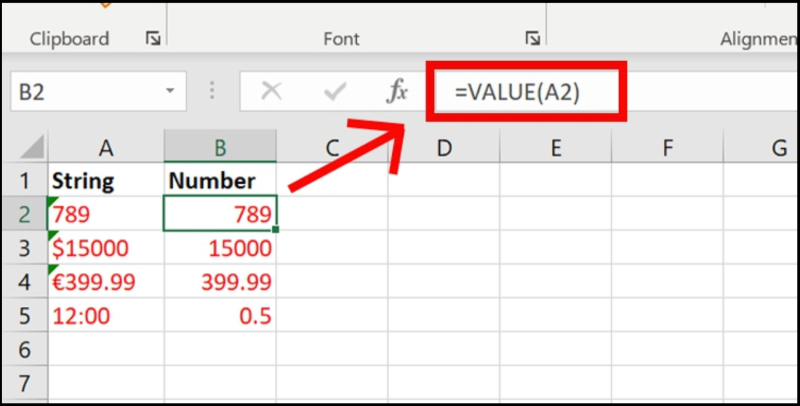
Task: Open Insert Function with the fx icon
Action: [x=397, y=92]
